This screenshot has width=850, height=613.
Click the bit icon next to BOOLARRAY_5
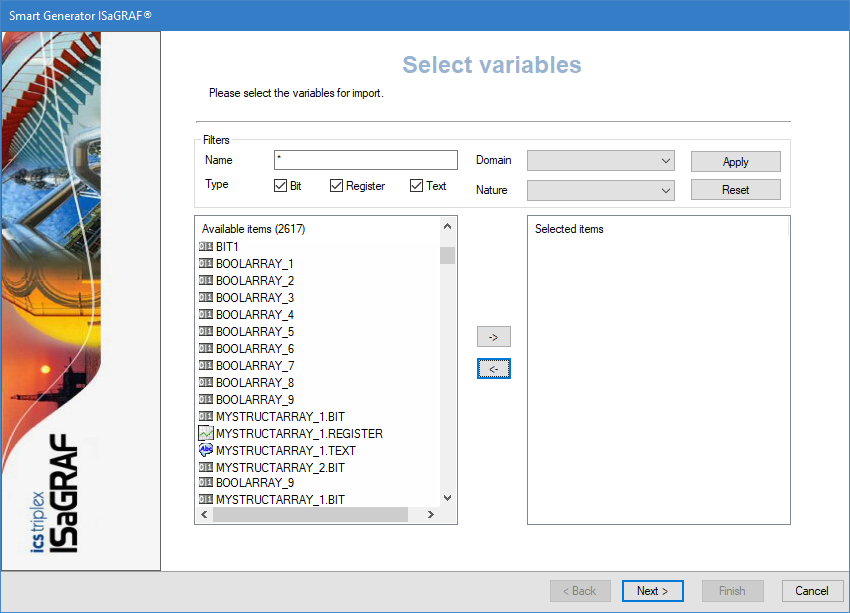coord(206,331)
